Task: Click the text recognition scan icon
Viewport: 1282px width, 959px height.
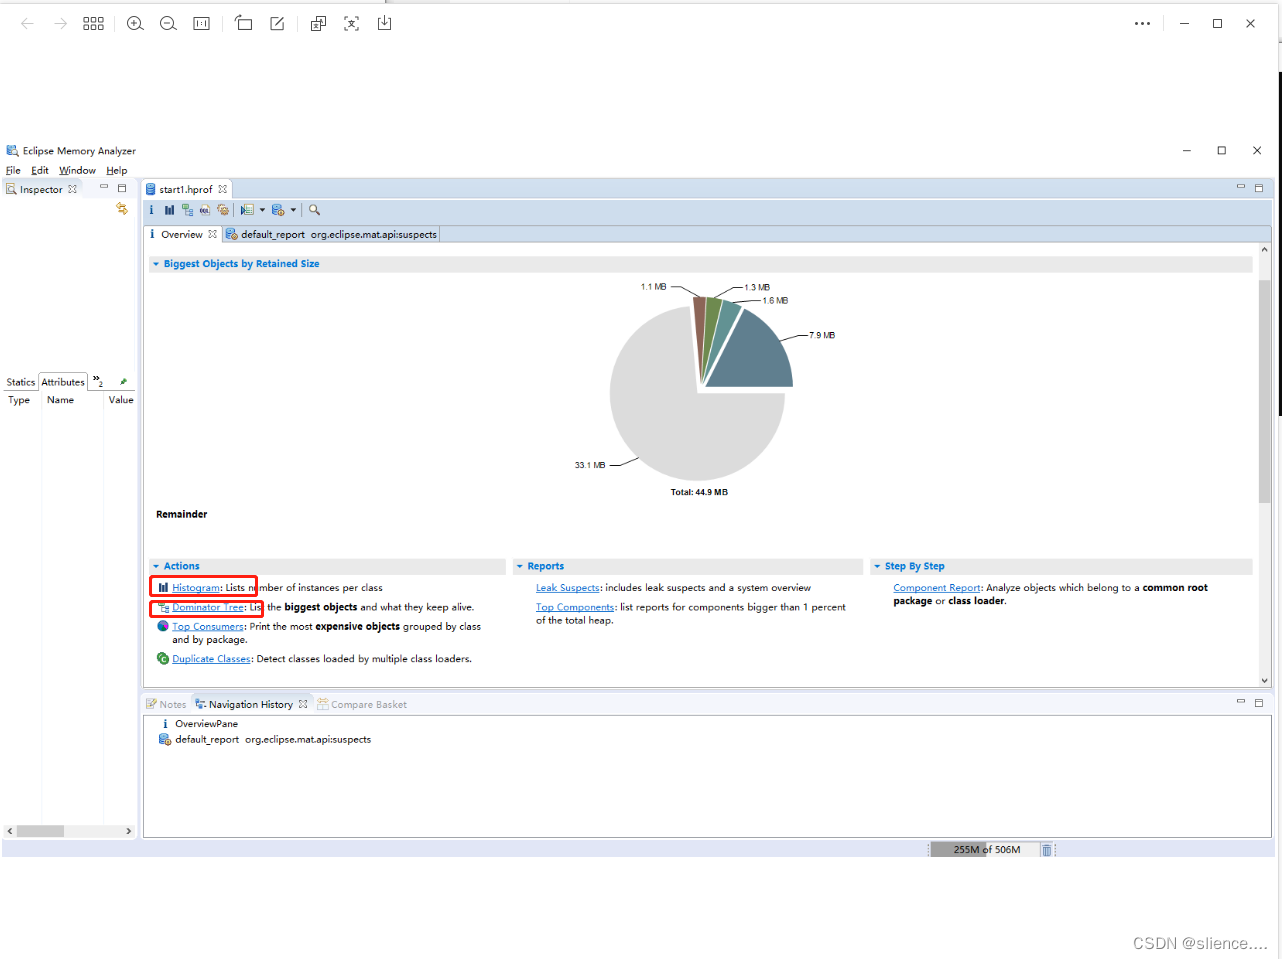Action: (x=351, y=23)
